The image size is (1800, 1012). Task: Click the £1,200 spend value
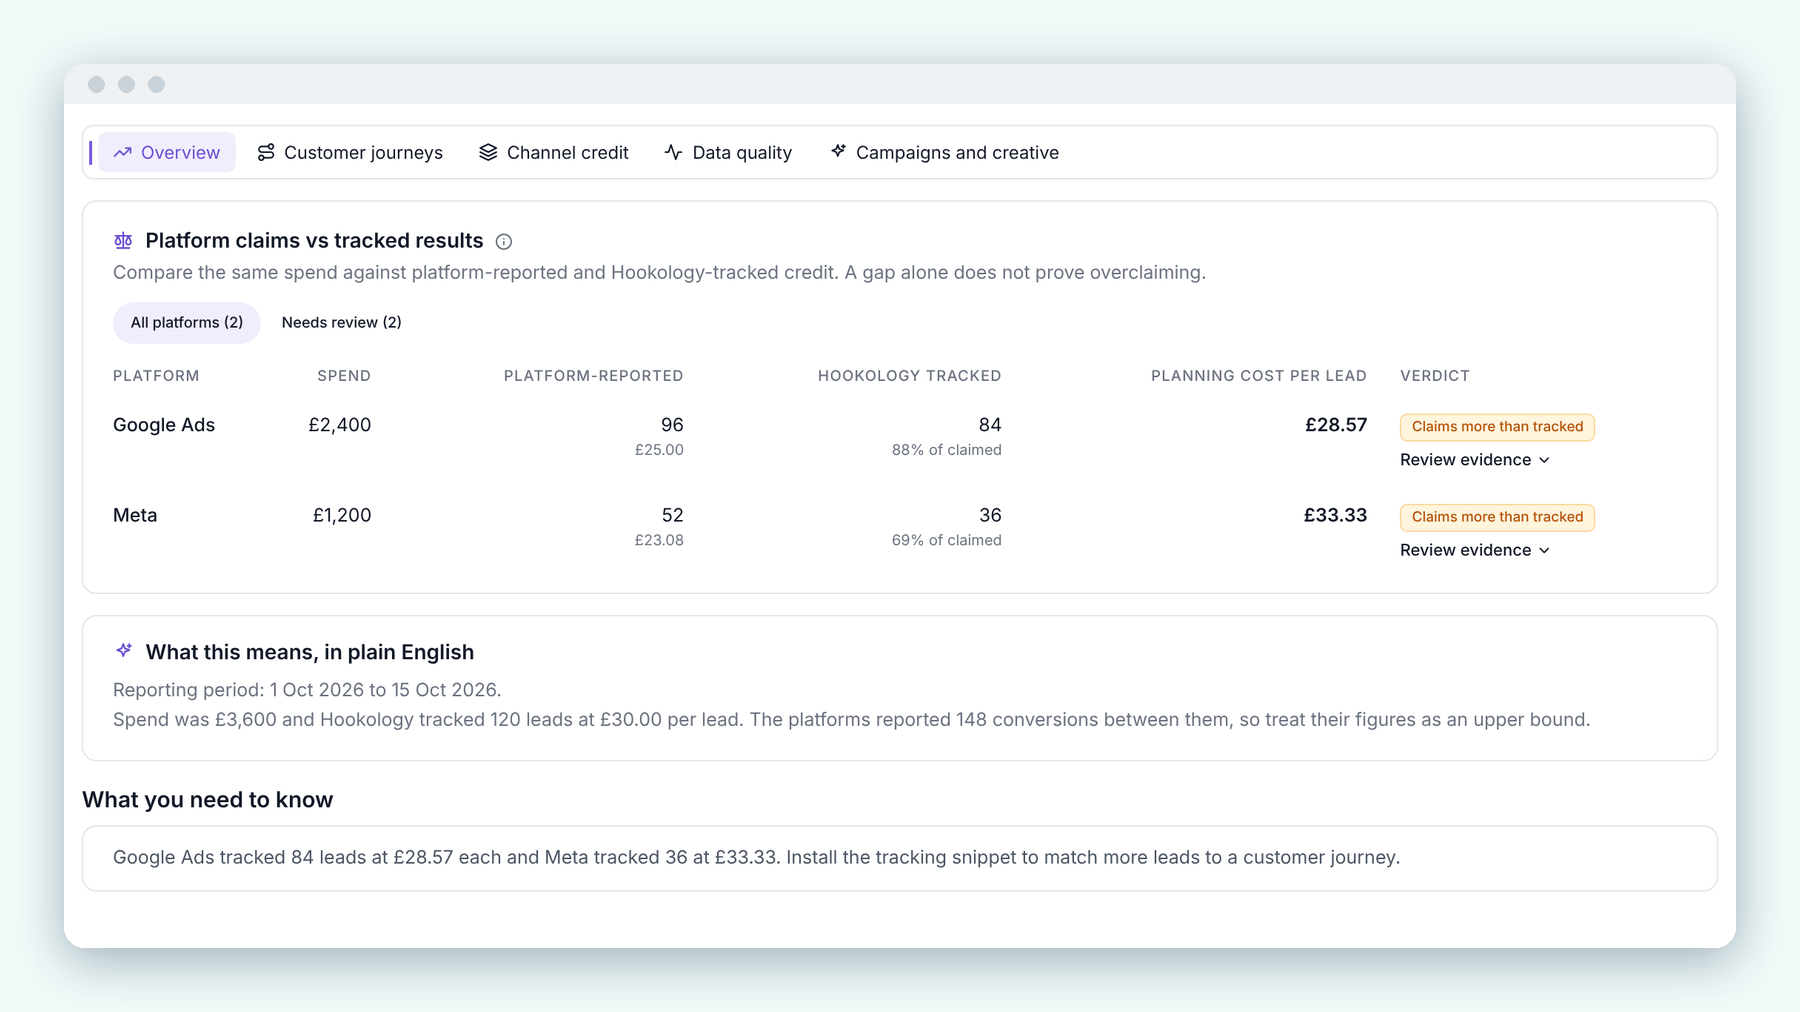point(342,515)
